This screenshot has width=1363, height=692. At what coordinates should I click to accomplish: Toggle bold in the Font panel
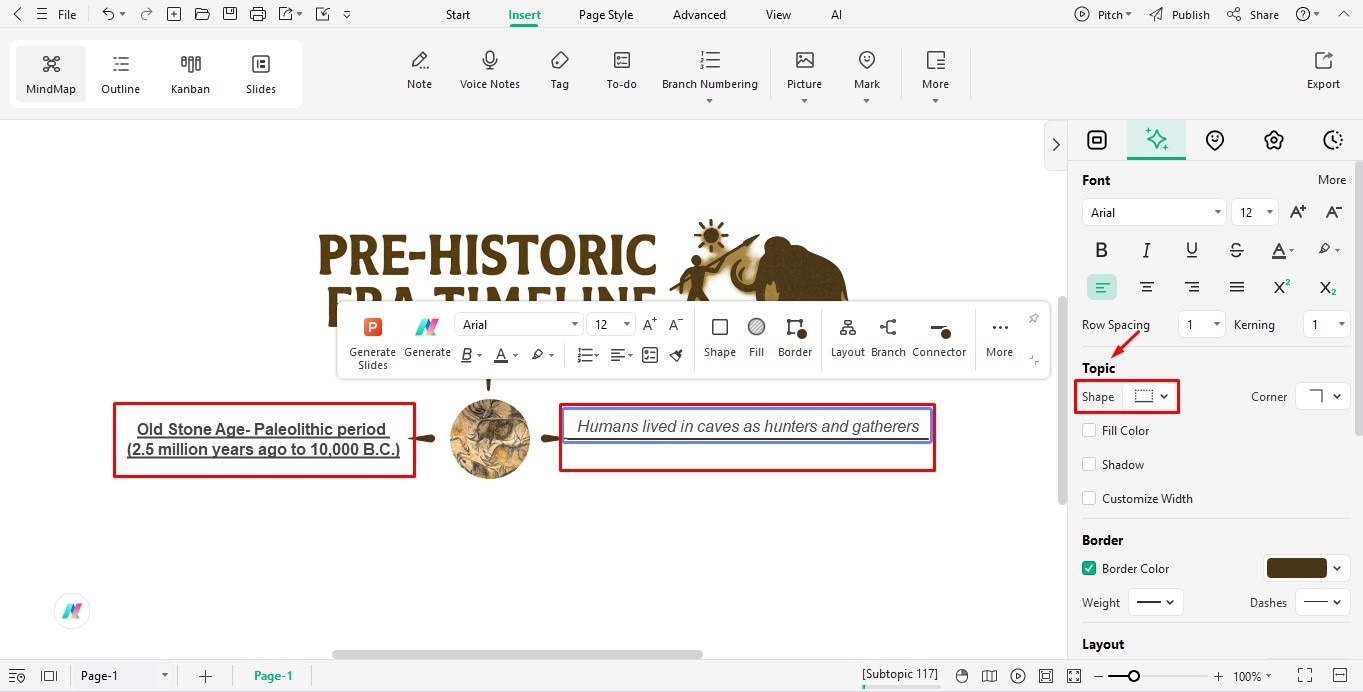1102,250
